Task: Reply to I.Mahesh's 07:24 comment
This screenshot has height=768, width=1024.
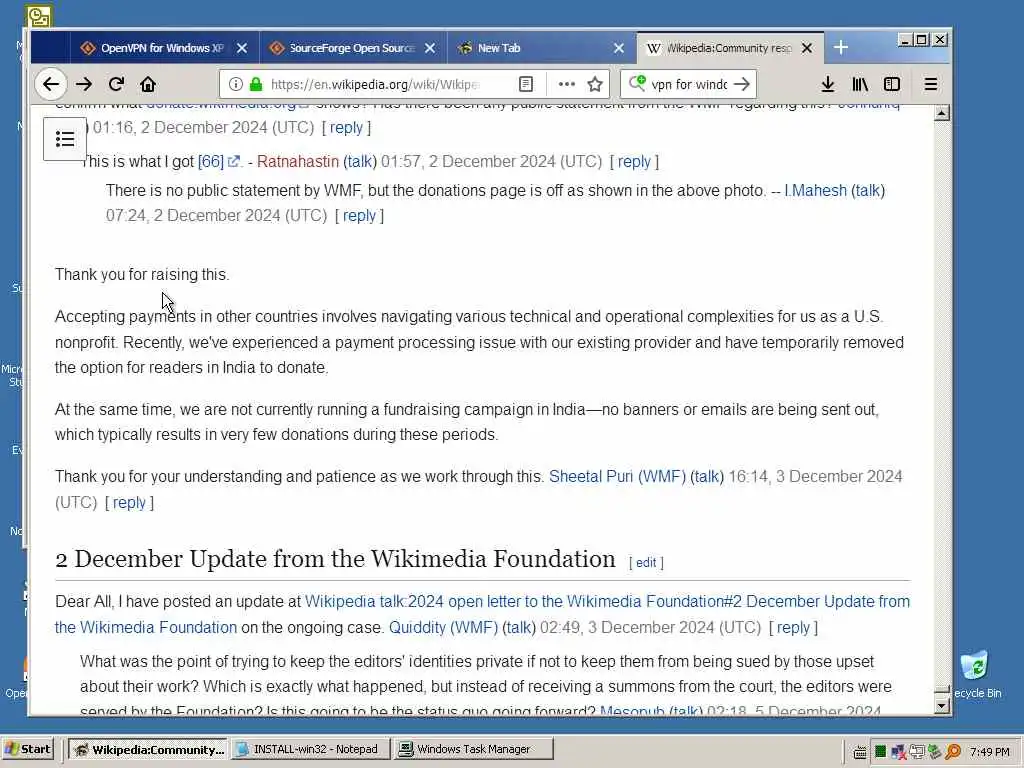Action: (x=359, y=216)
